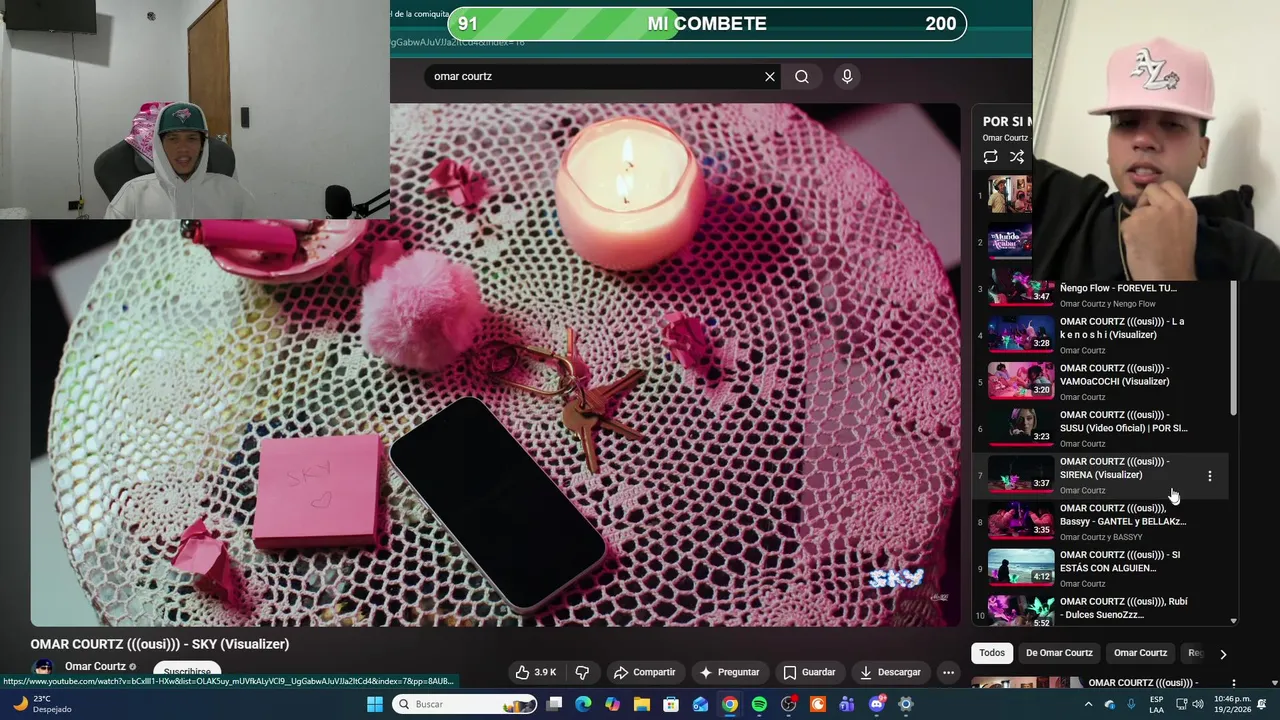Open Microsoft Store from taskbar
Viewport: 1280px width, 720px height.
671,704
